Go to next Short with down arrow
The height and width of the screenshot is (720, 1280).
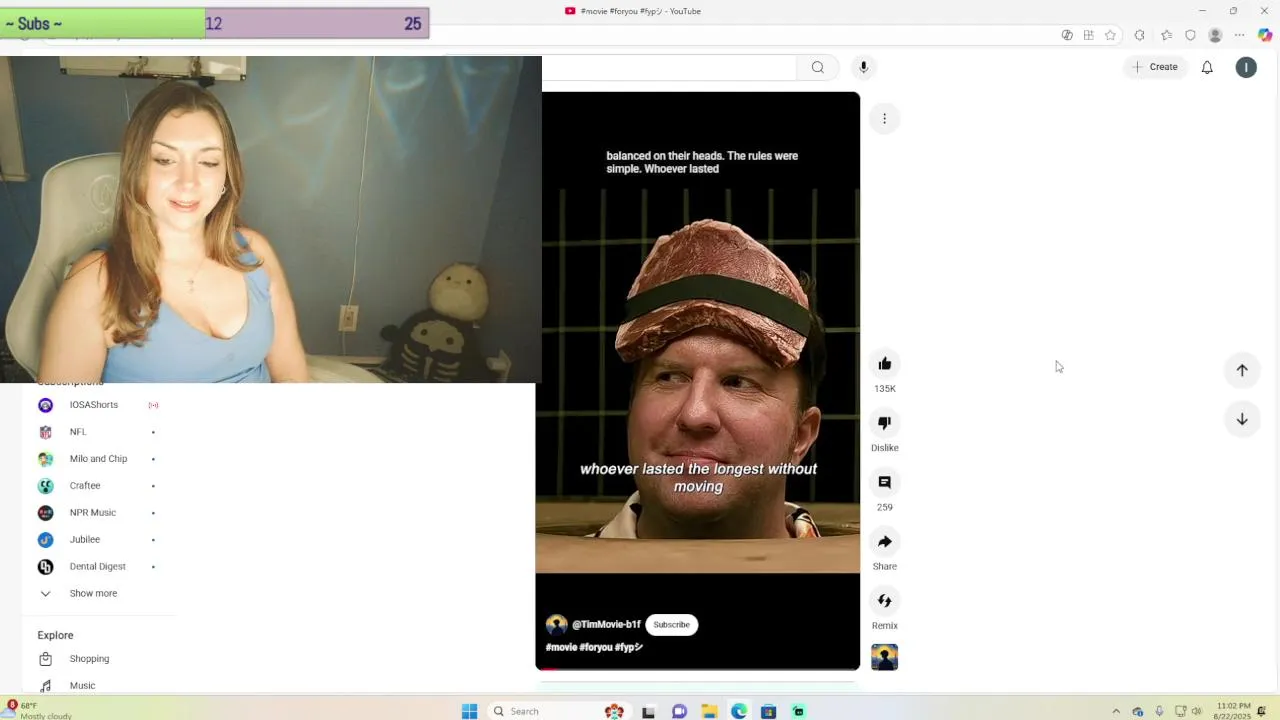pos(1242,420)
